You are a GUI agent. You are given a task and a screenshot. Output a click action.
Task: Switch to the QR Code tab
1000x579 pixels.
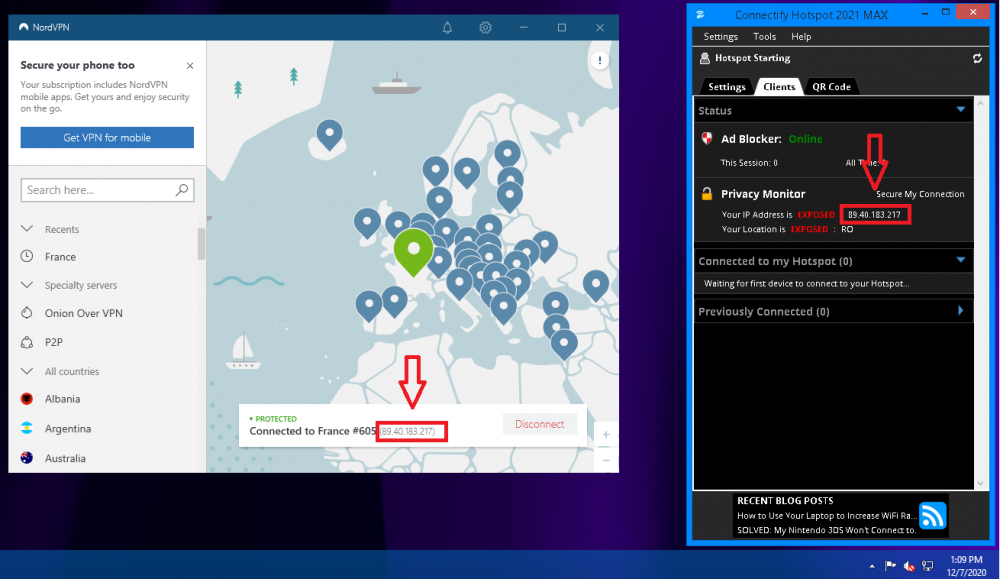831,87
